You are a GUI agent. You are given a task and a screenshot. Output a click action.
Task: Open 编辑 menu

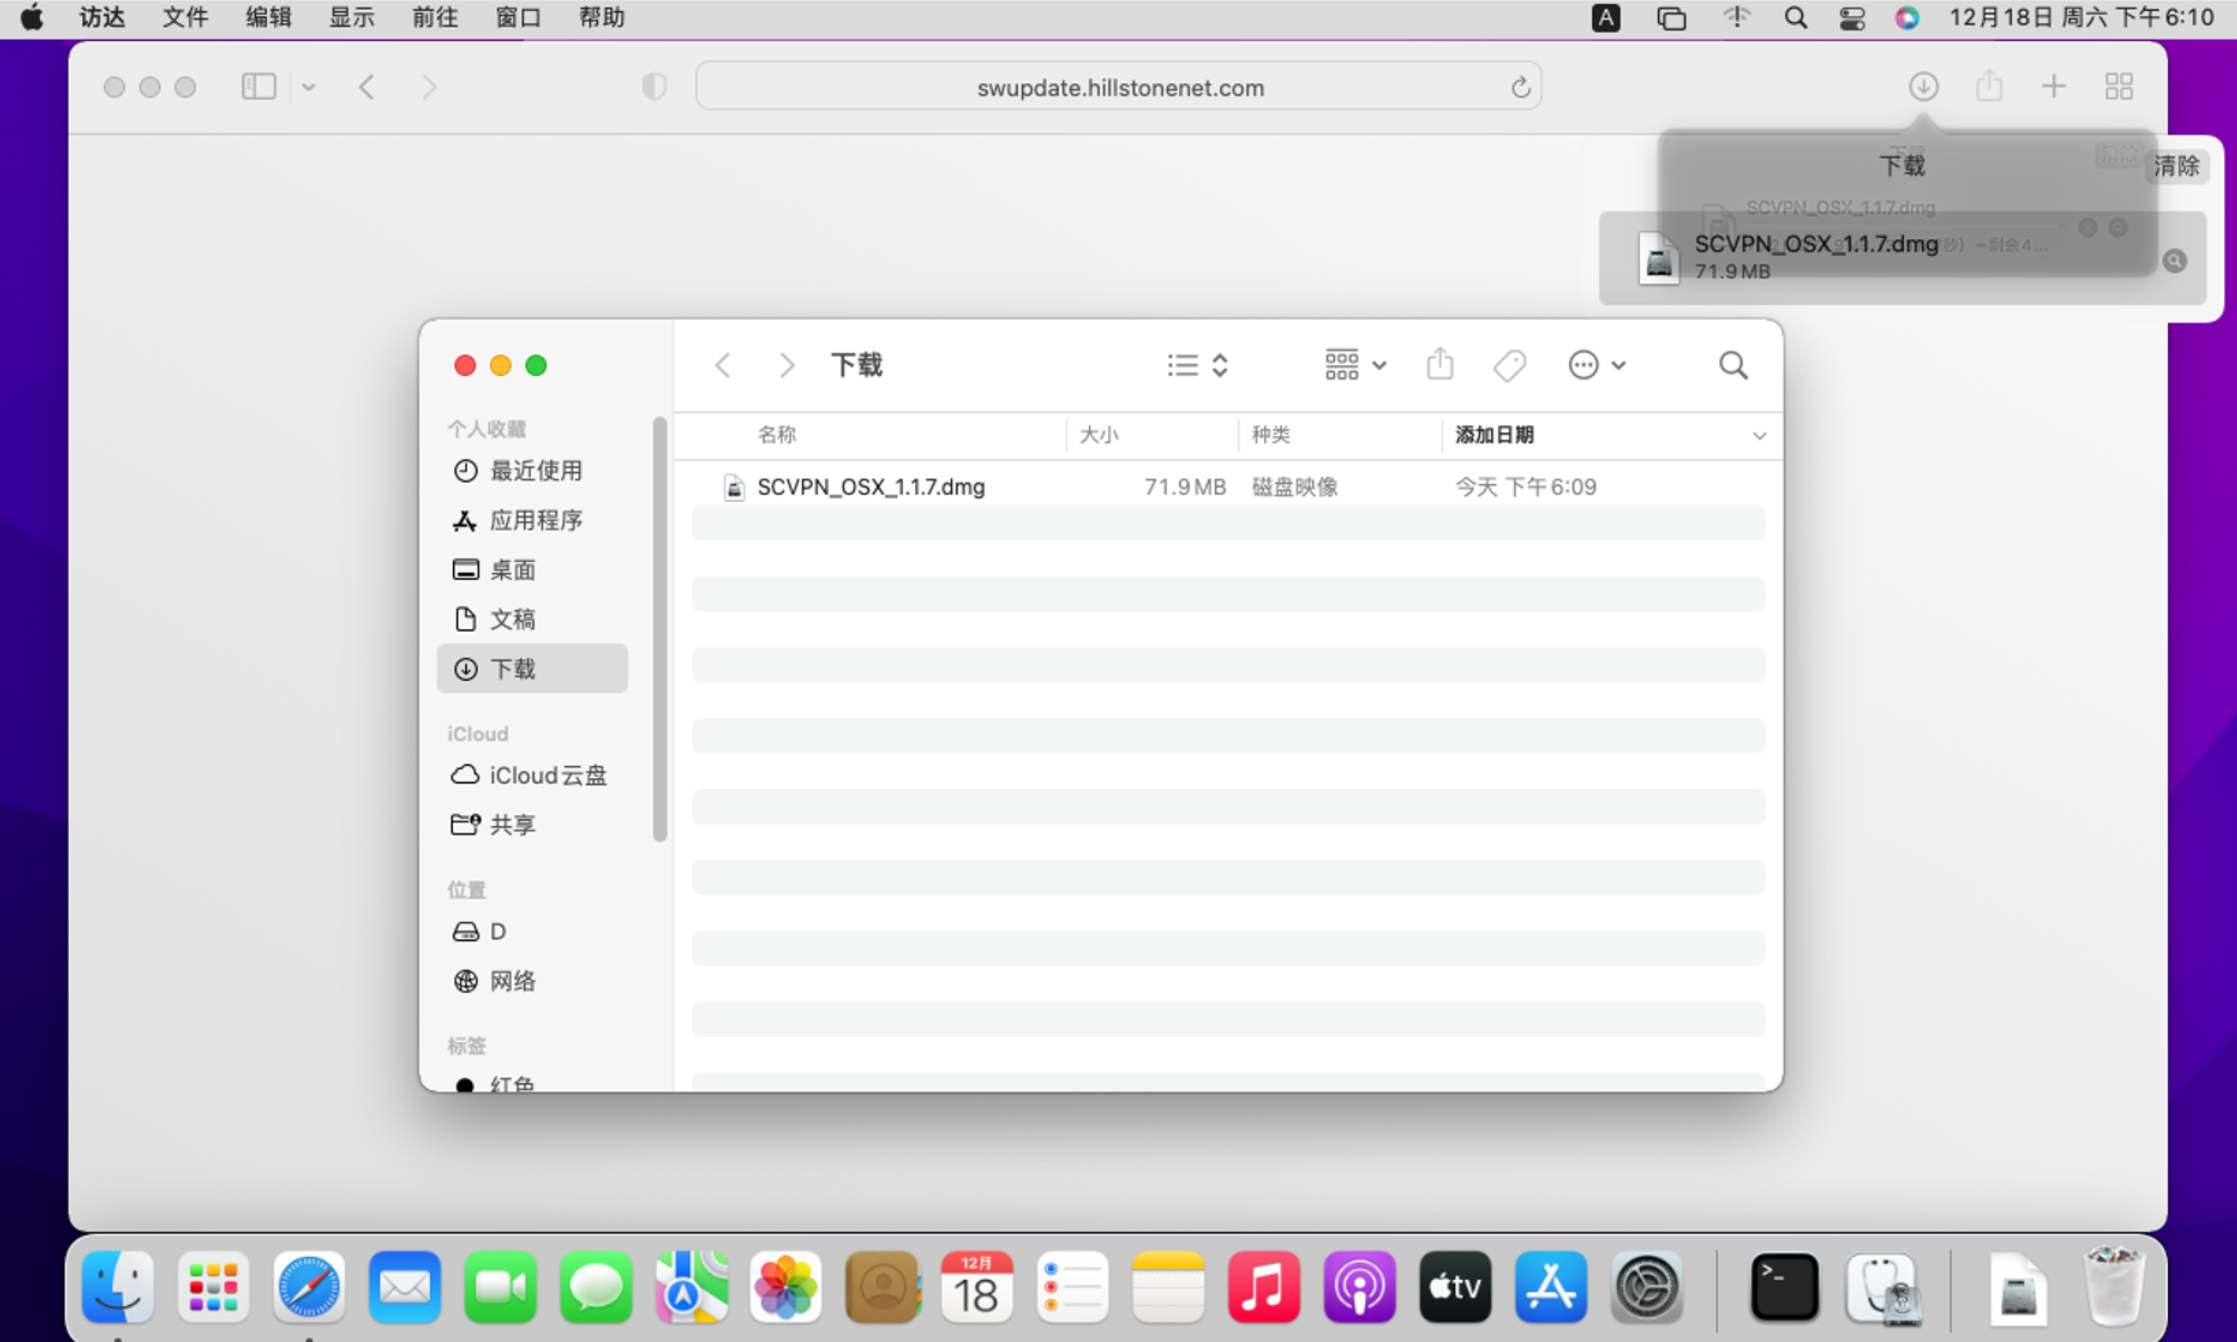268,17
